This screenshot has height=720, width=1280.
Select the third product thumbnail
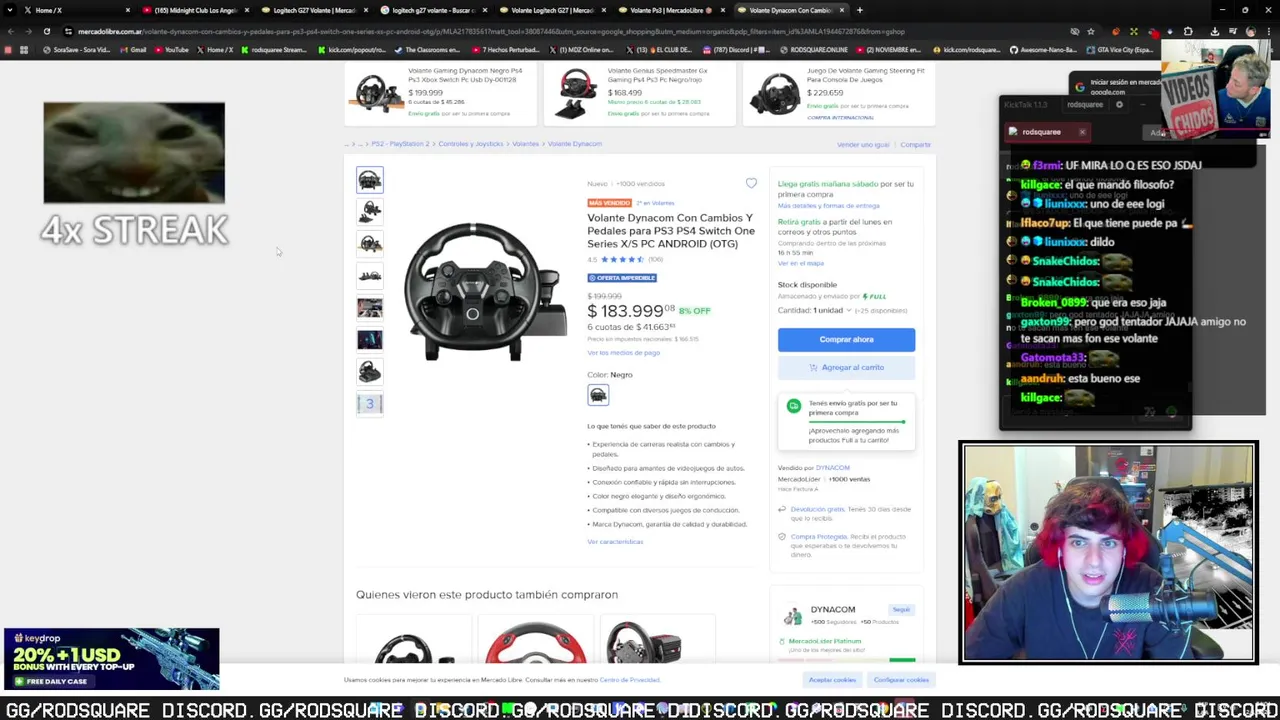pos(369,243)
